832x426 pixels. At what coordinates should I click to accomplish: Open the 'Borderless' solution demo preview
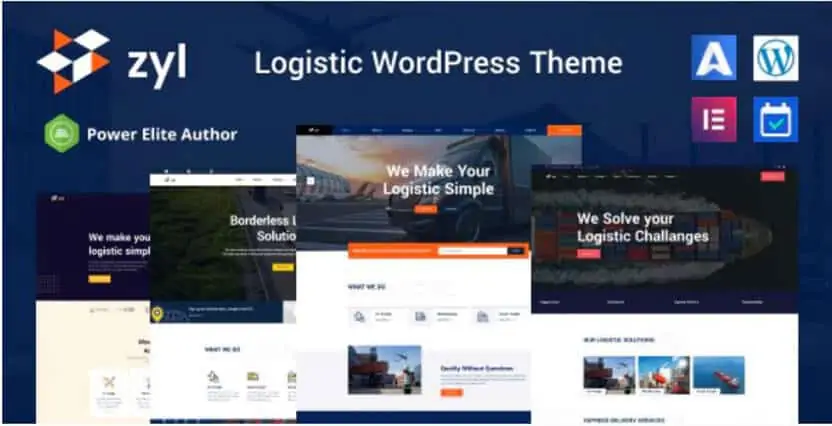point(223,297)
